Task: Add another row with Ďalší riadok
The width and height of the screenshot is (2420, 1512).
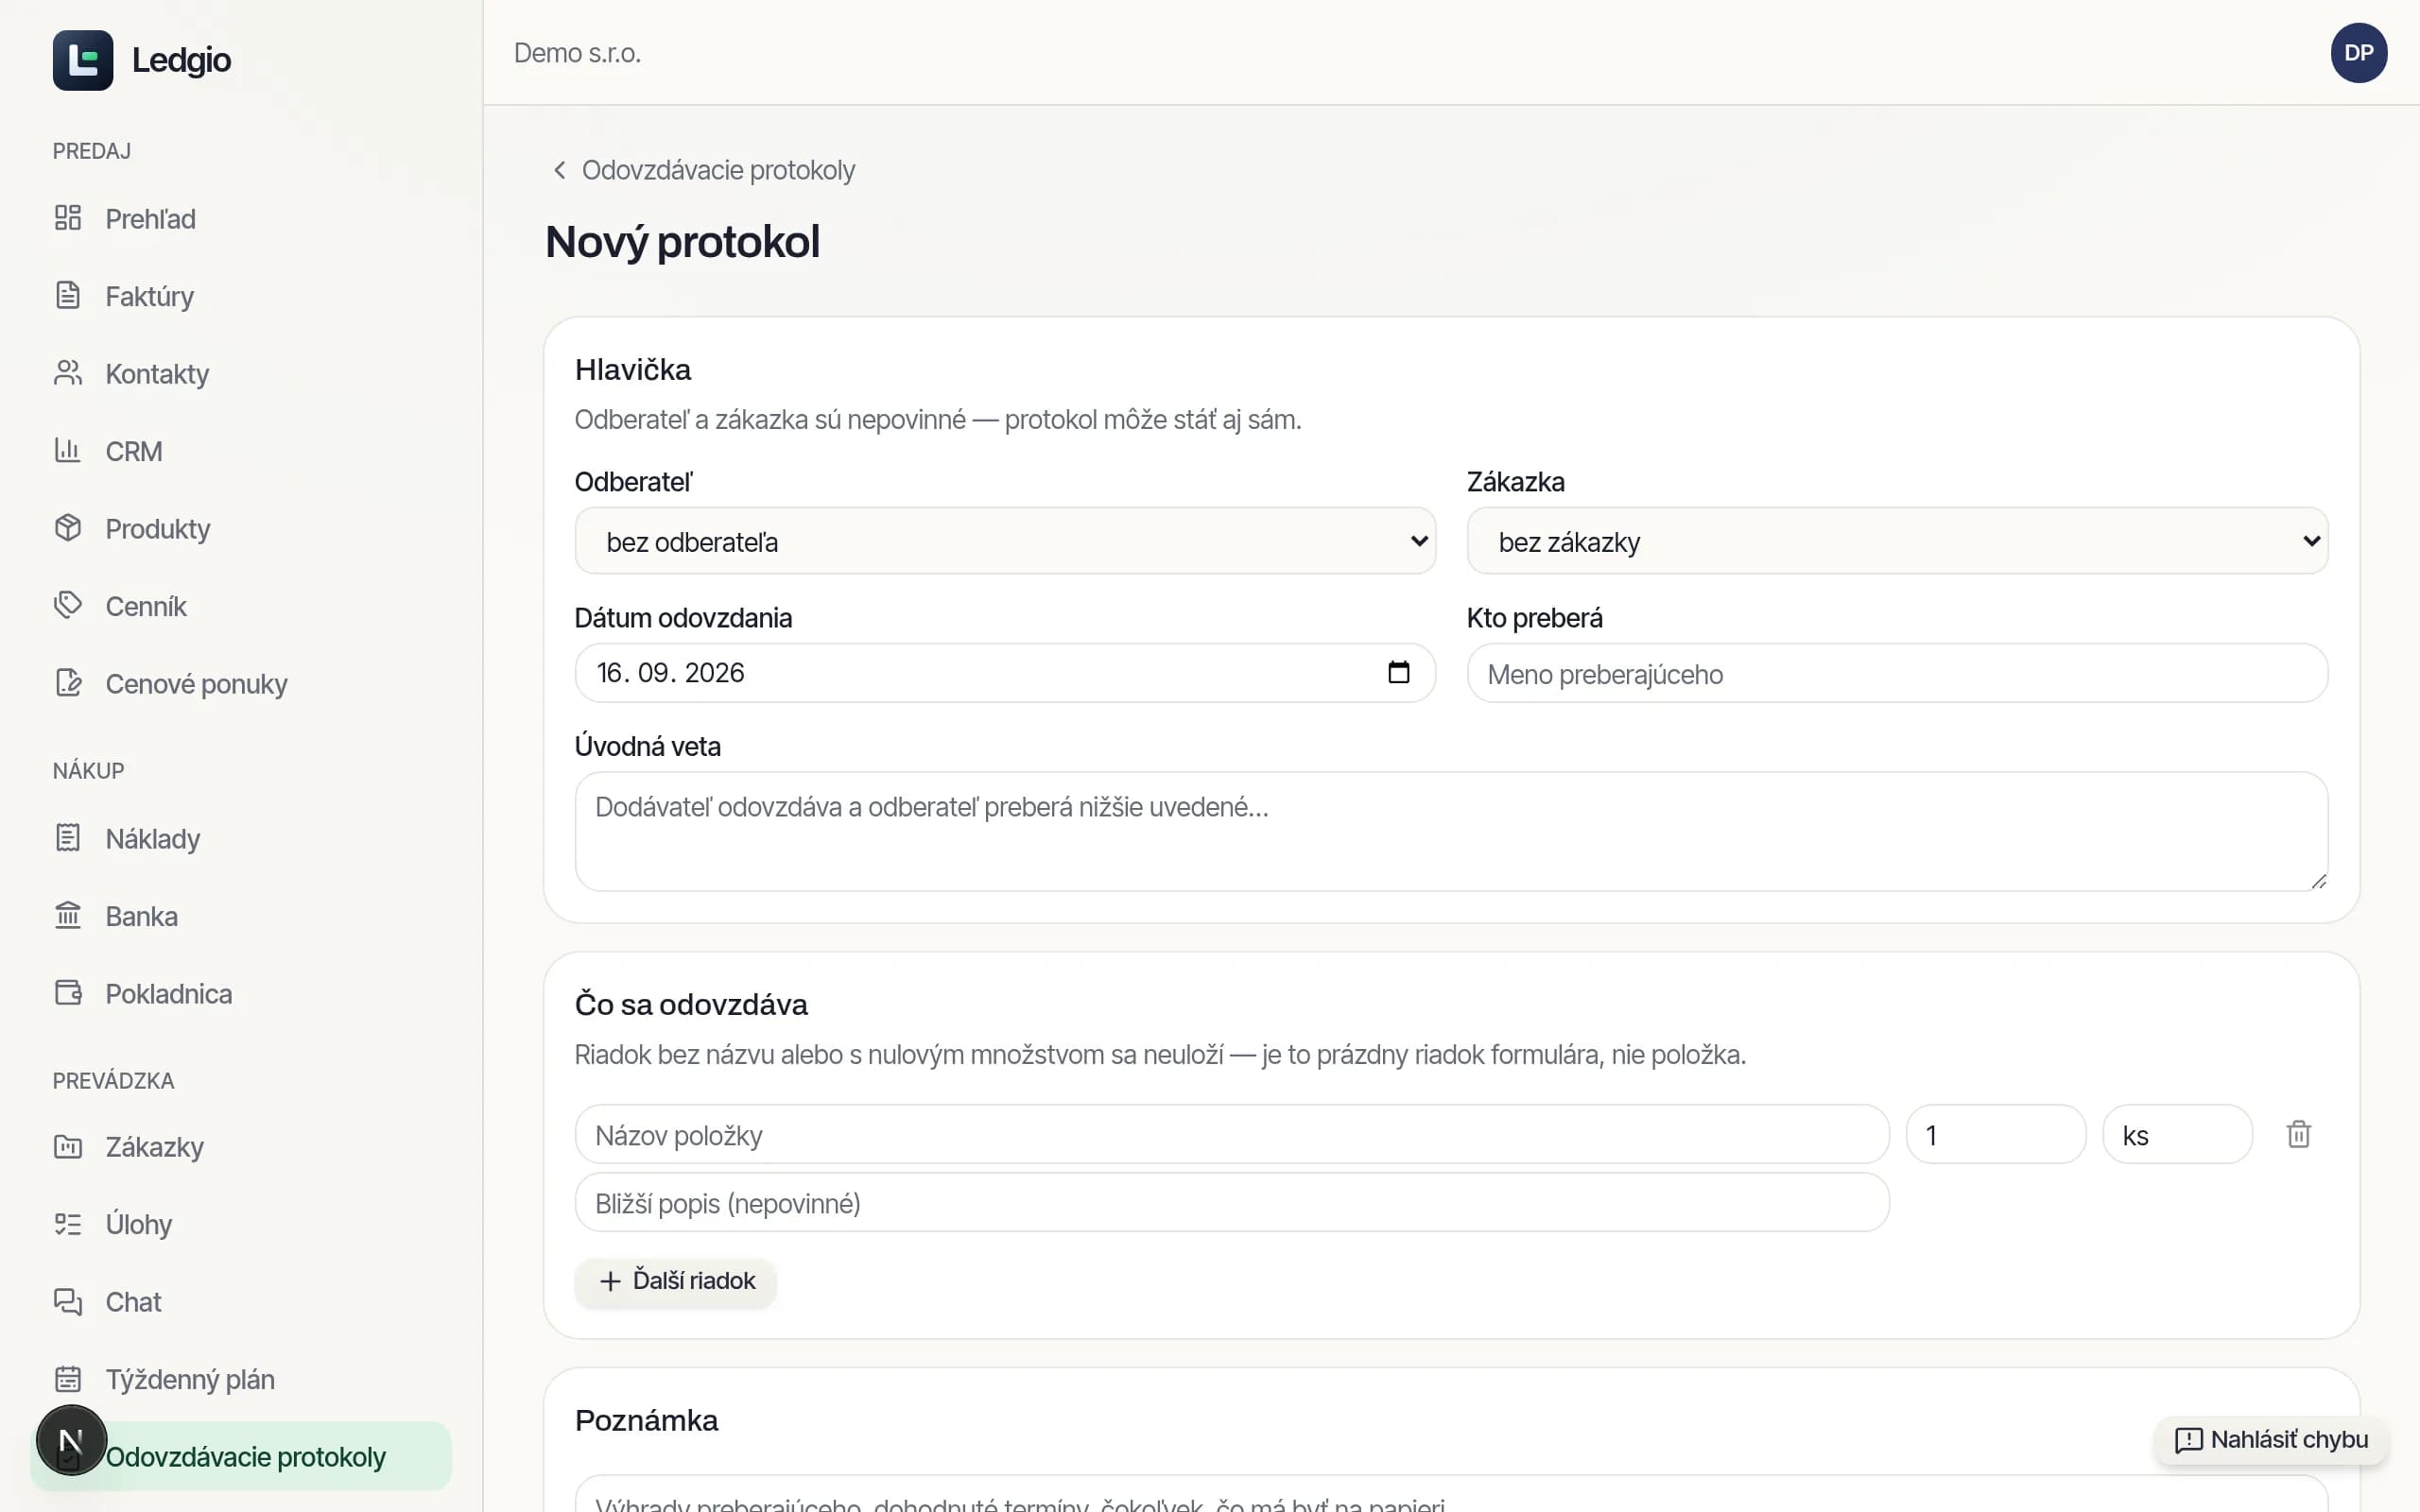Action: (676, 1281)
